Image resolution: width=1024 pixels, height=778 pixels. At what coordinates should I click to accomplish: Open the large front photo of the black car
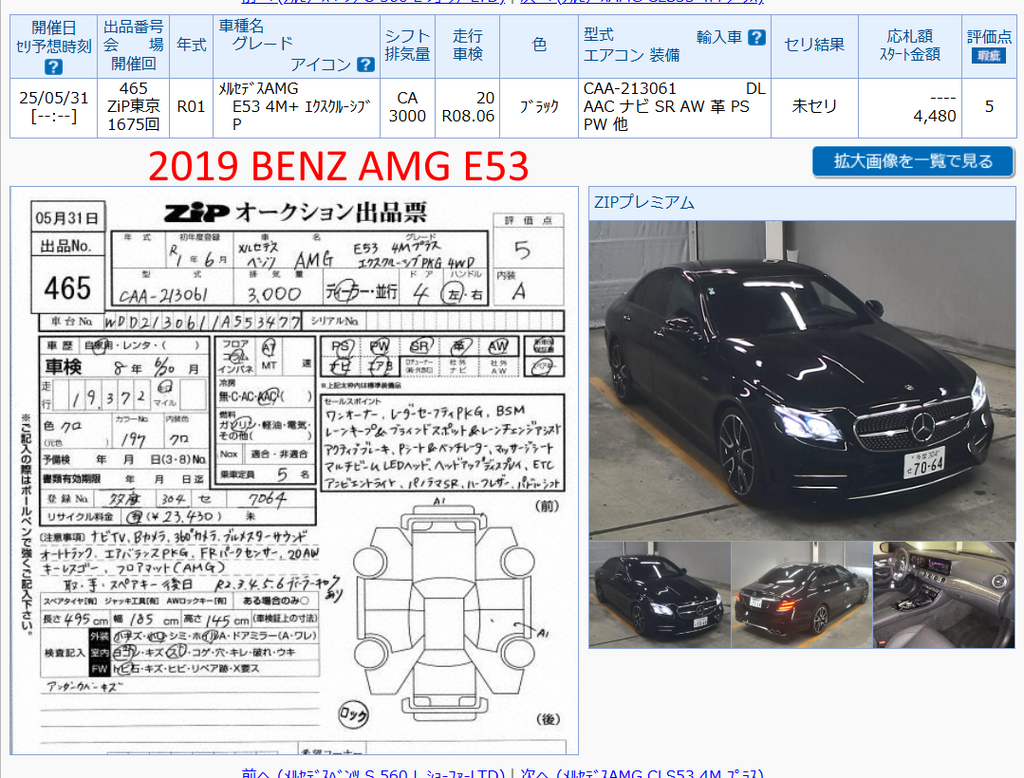pos(802,380)
